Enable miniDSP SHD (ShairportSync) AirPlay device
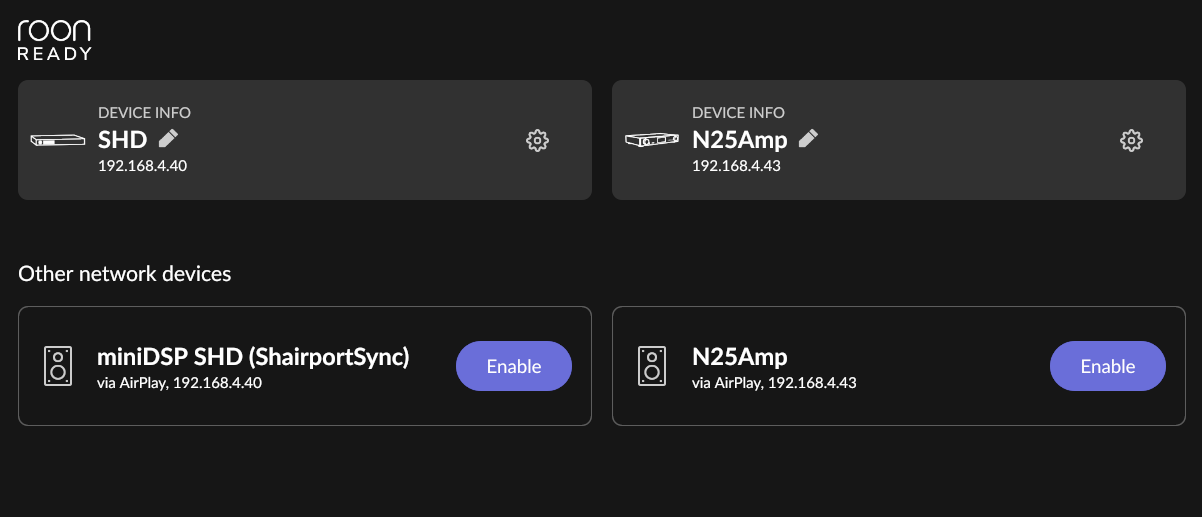This screenshot has width=1202, height=517. tap(514, 366)
